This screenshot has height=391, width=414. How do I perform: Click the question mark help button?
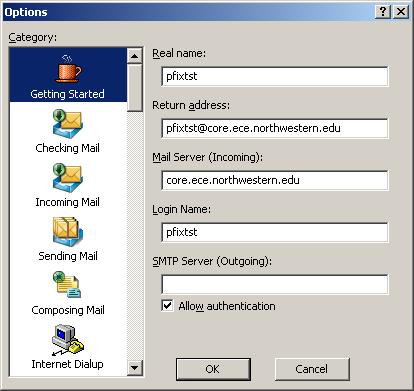(x=383, y=12)
